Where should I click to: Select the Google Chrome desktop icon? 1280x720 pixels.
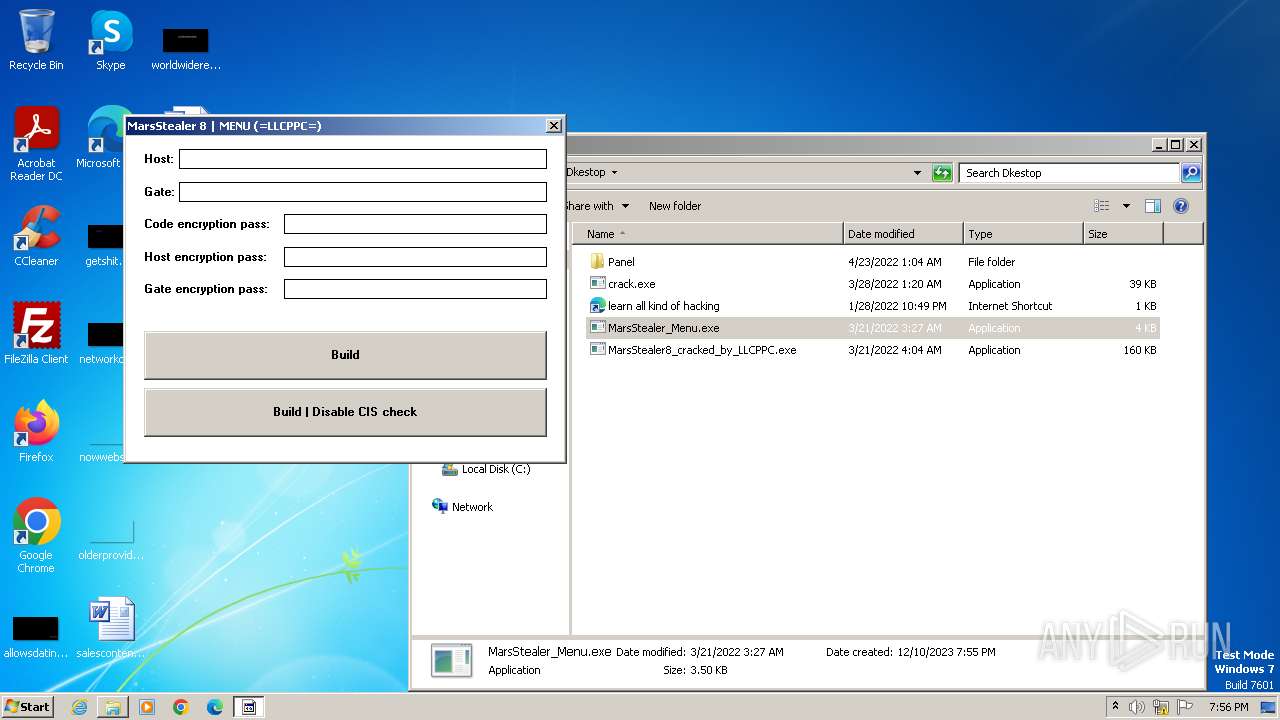pos(36,537)
